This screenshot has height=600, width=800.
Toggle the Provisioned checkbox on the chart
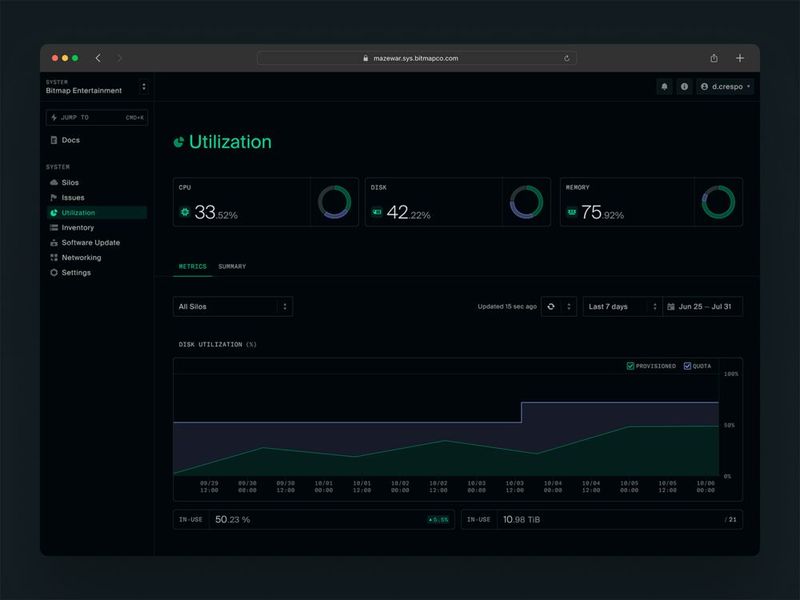tap(632, 366)
